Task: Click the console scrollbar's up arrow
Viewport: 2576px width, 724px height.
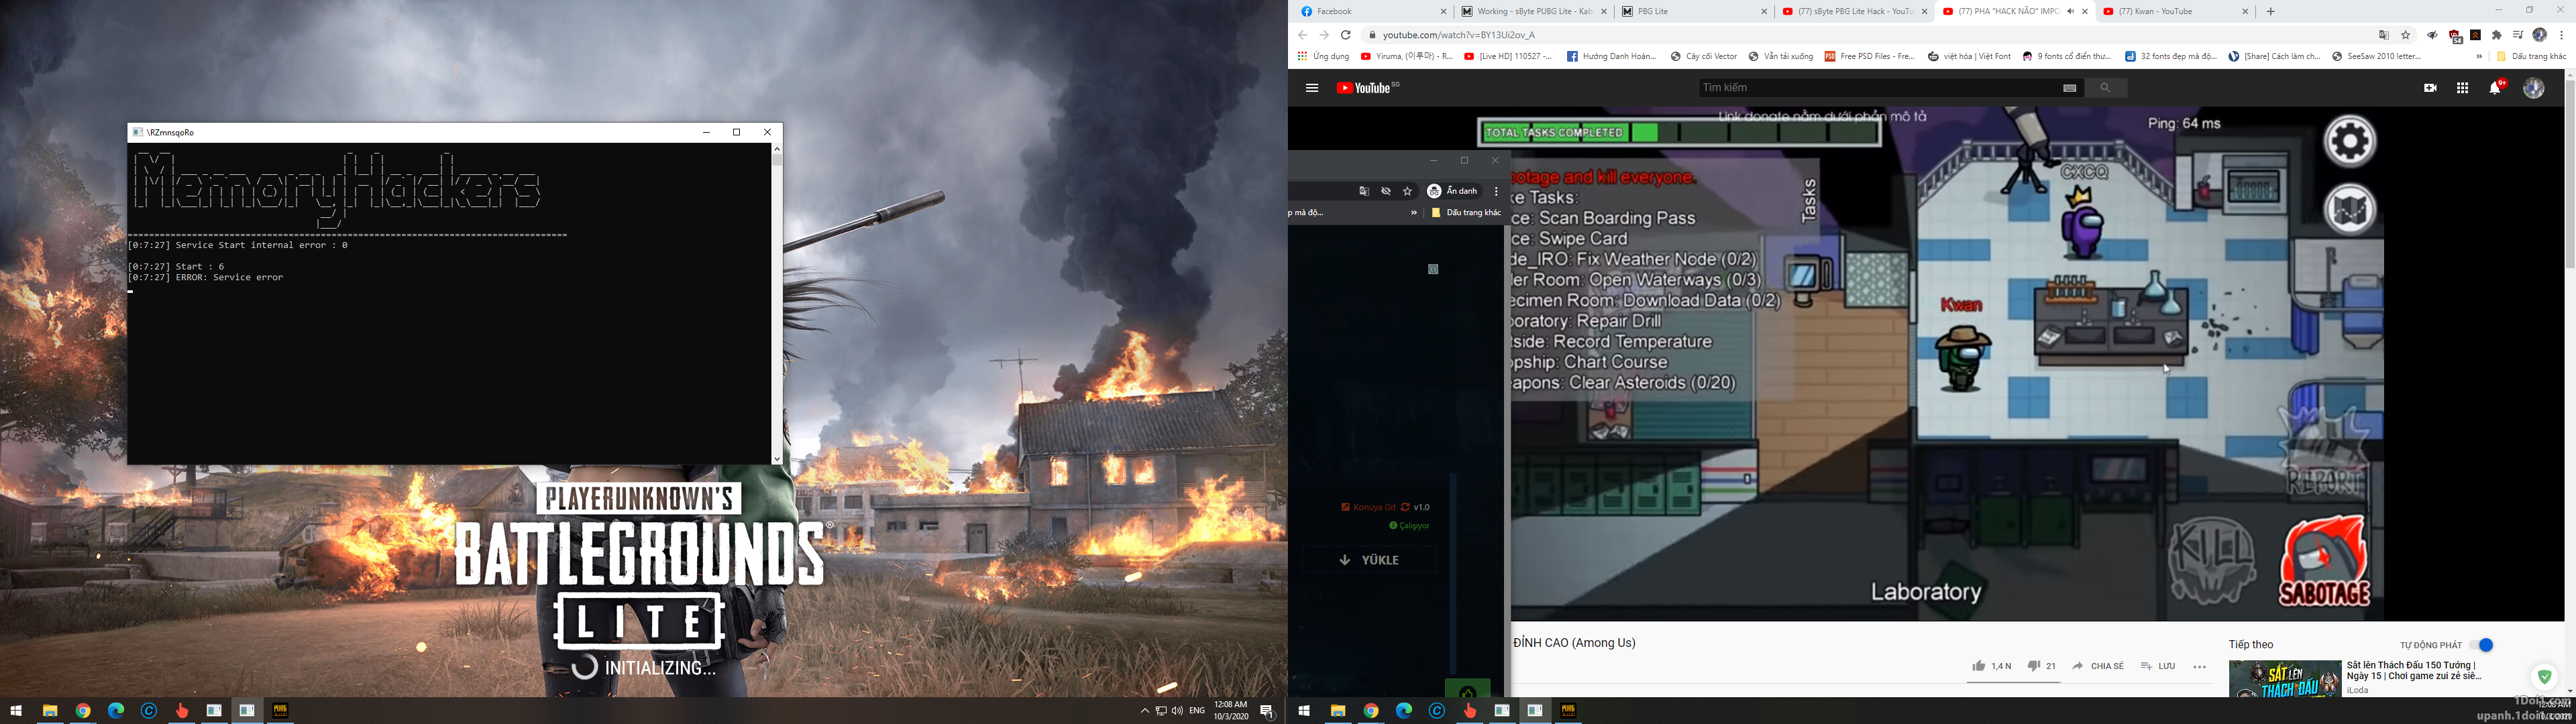Action: point(777,148)
